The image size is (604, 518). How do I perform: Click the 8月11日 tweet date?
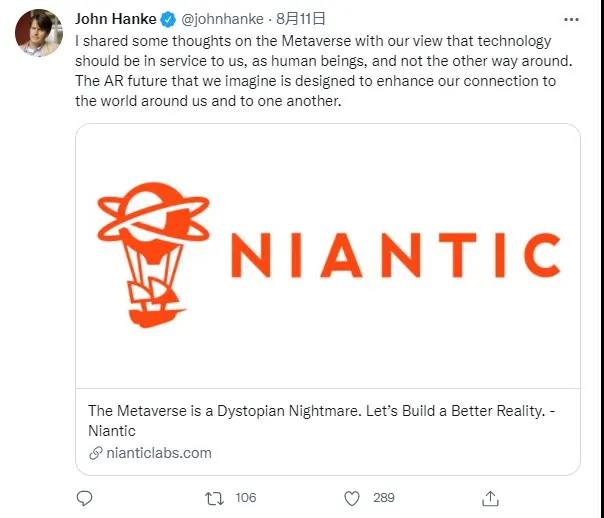301,18
